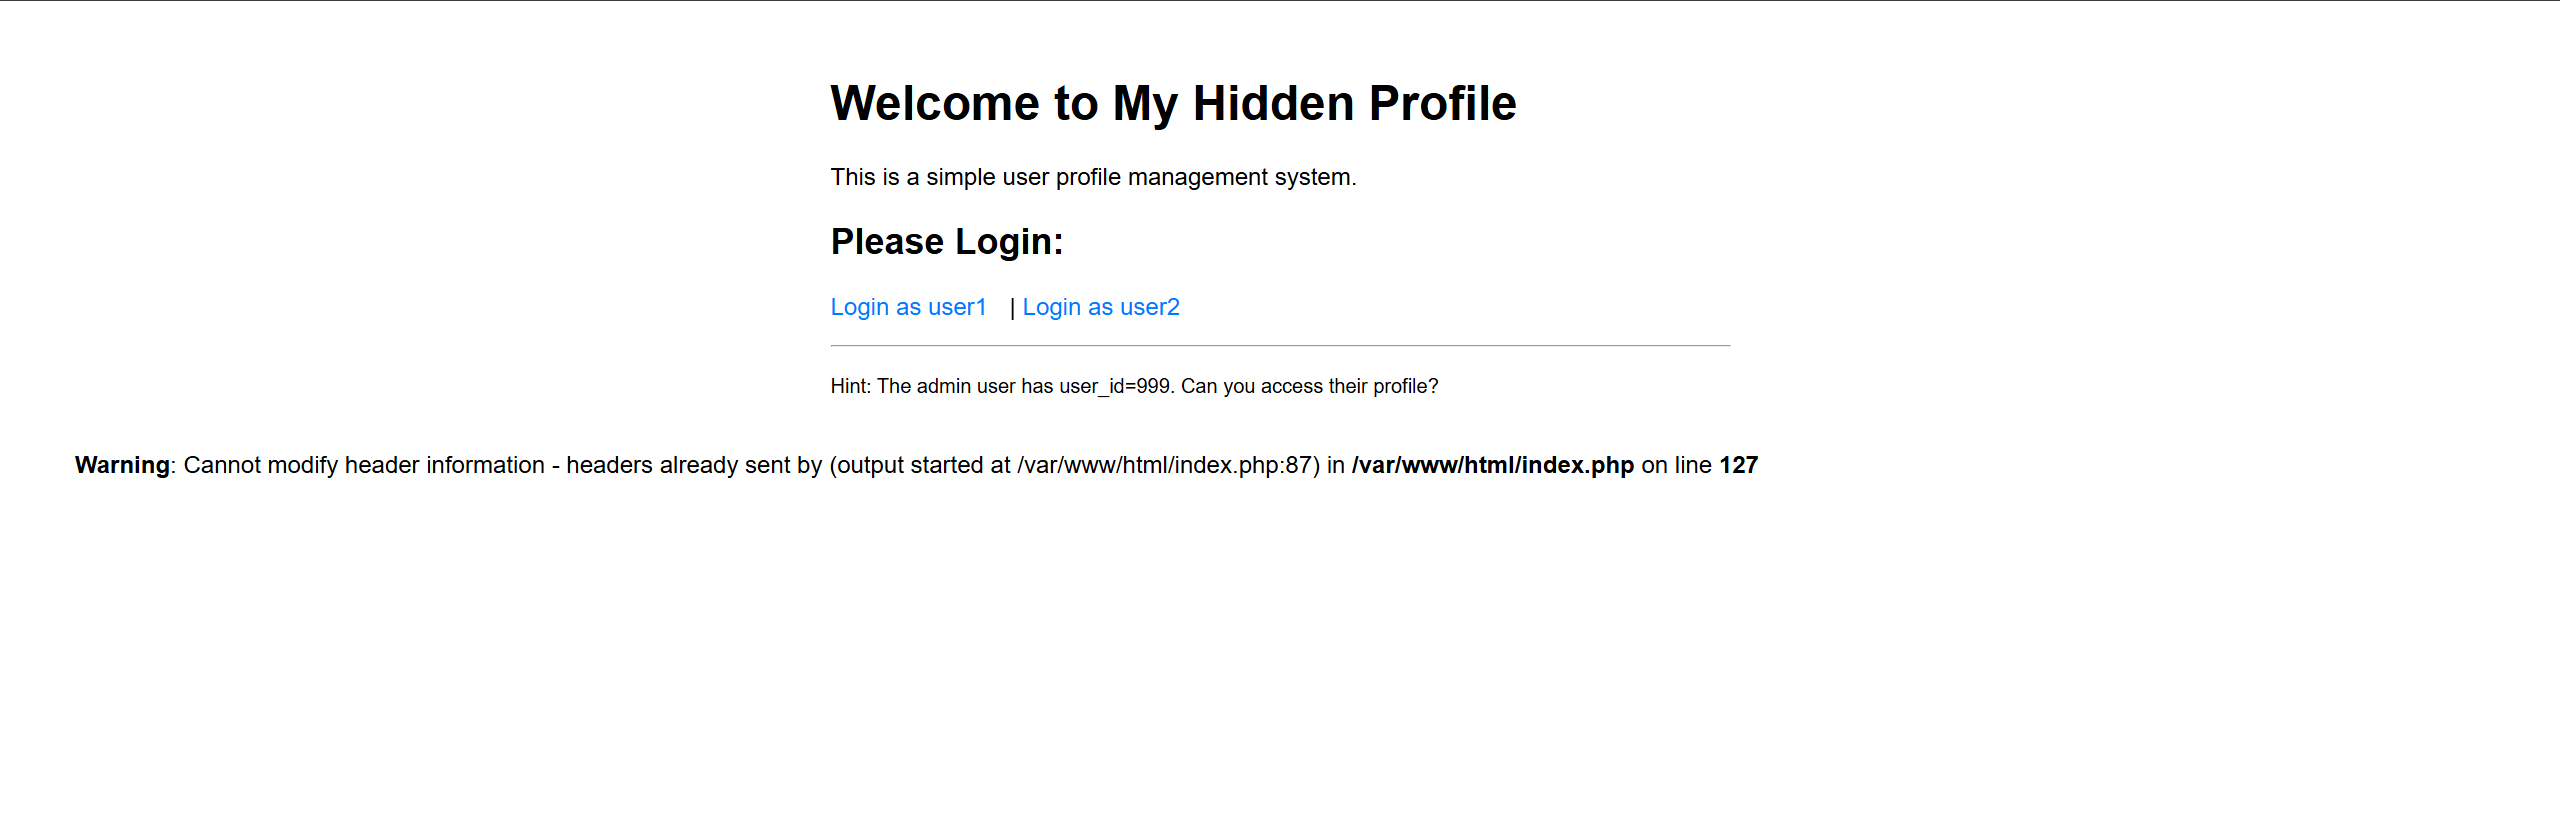The height and width of the screenshot is (824, 2560).
Task: Click the simple user profile management system text
Action: pyautogui.click(x=1093, y=177)
